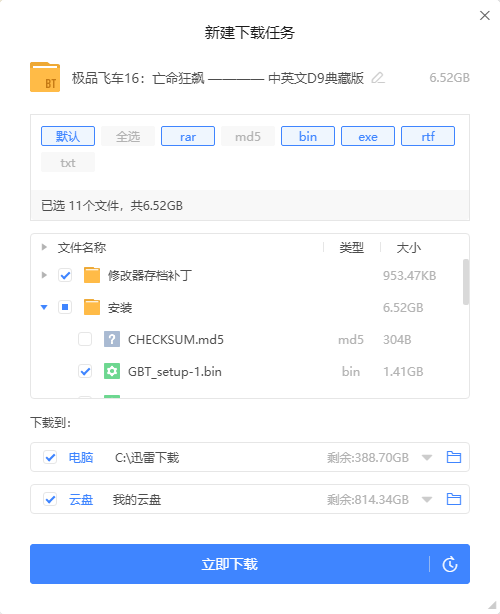The height and width of the screenshot is (614, 500).
Task: Click the 953.47KB size value
Action: pyautogui.click(x=409, y=275)
